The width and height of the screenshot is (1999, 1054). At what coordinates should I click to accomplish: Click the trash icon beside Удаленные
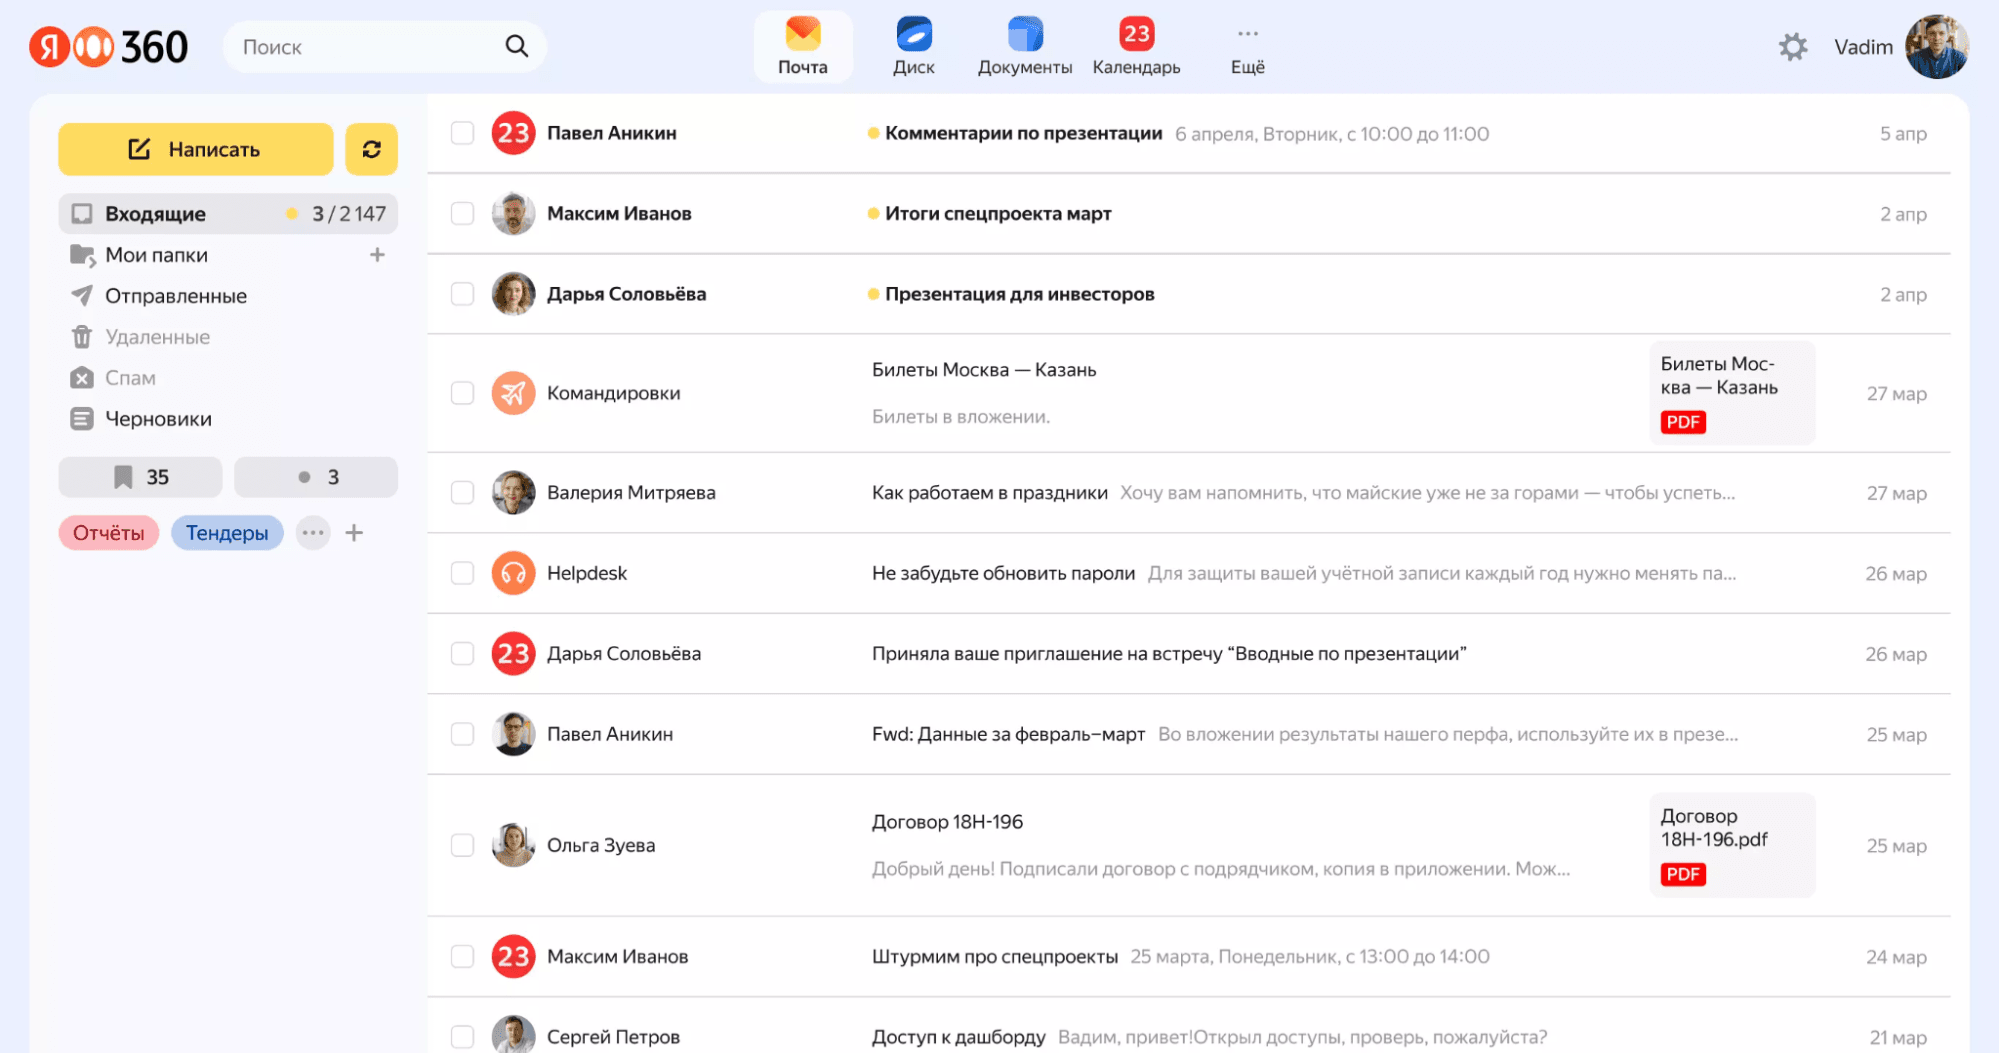click(x=82, y=337)
